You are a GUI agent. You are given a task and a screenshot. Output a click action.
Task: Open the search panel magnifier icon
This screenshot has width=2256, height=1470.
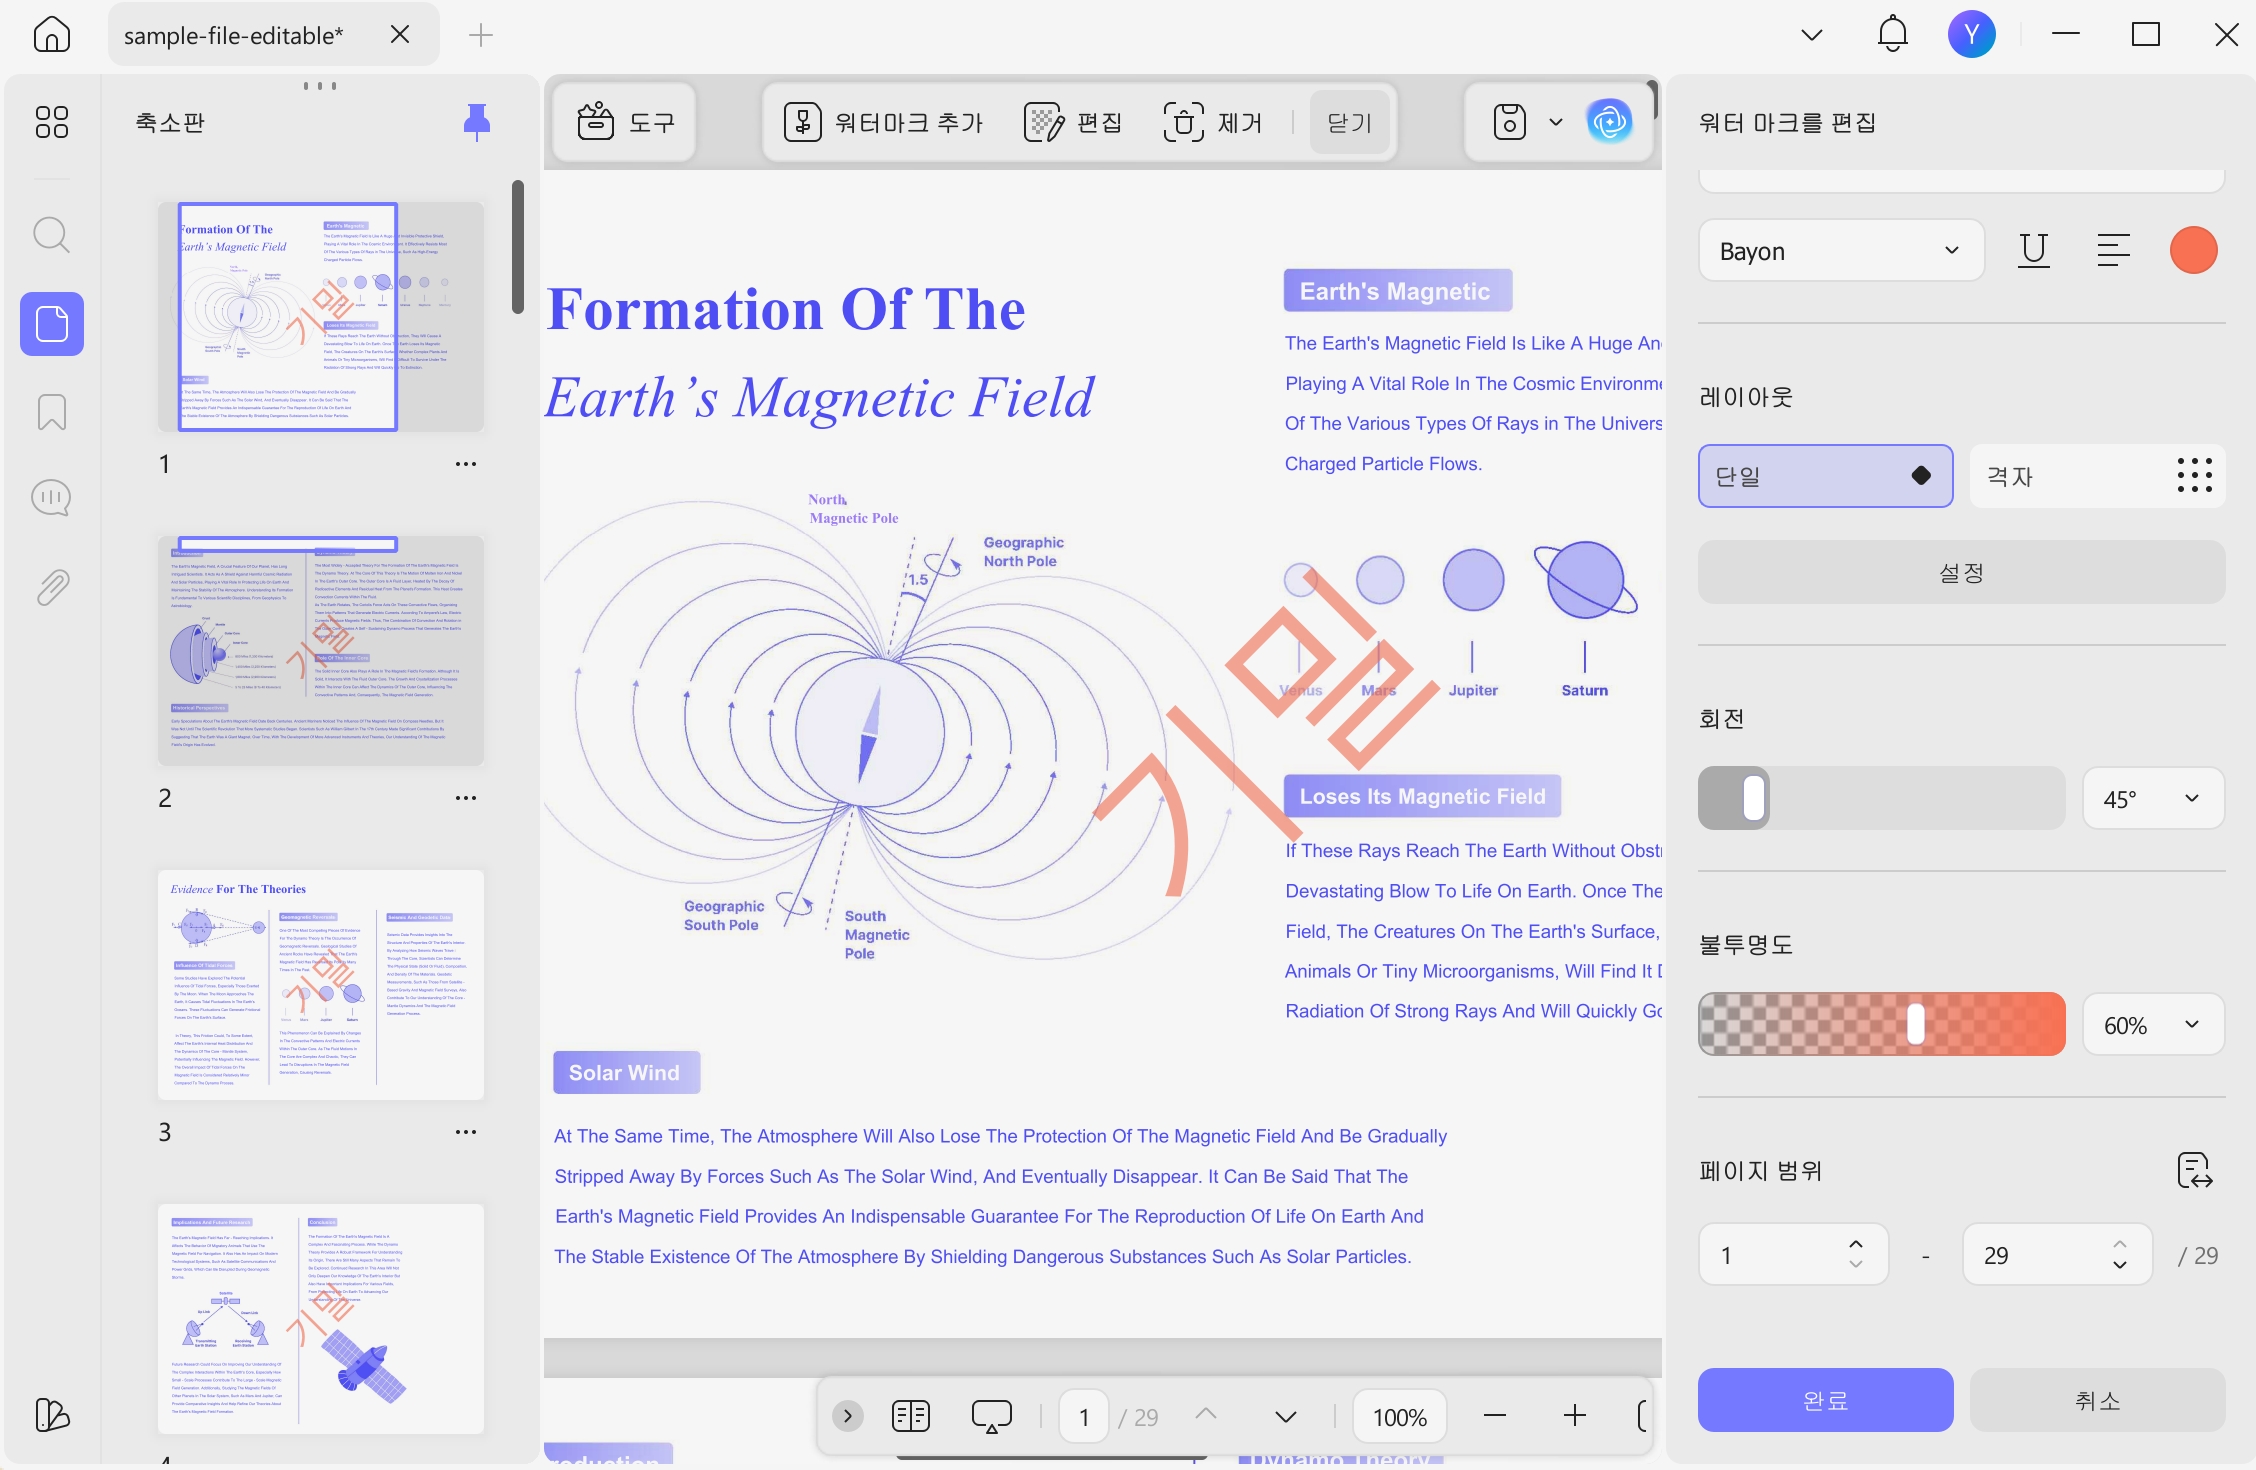click(51, 236)
